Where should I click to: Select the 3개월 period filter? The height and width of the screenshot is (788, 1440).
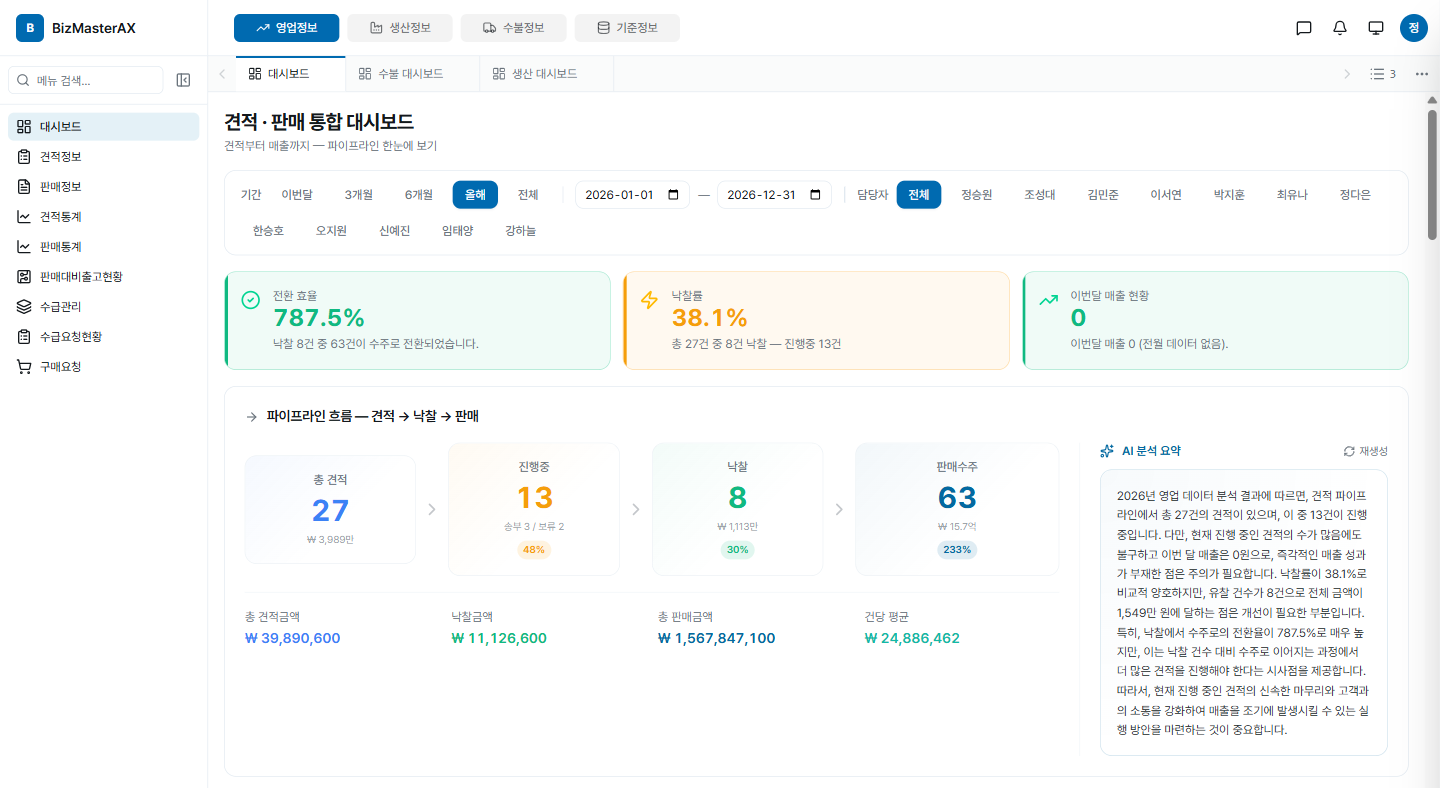(x=359, y=195)
